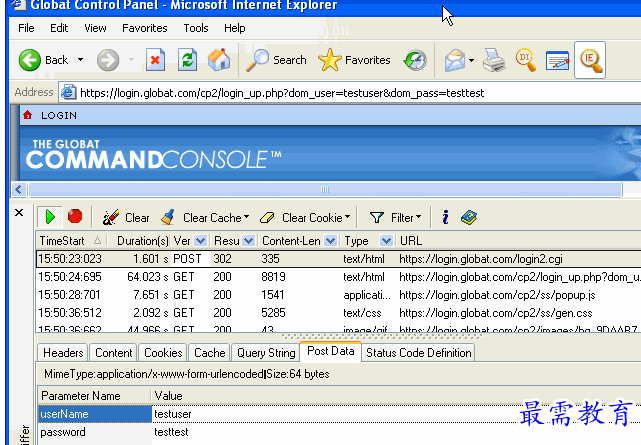Switch to the Query String tab

tap(266, 353)
